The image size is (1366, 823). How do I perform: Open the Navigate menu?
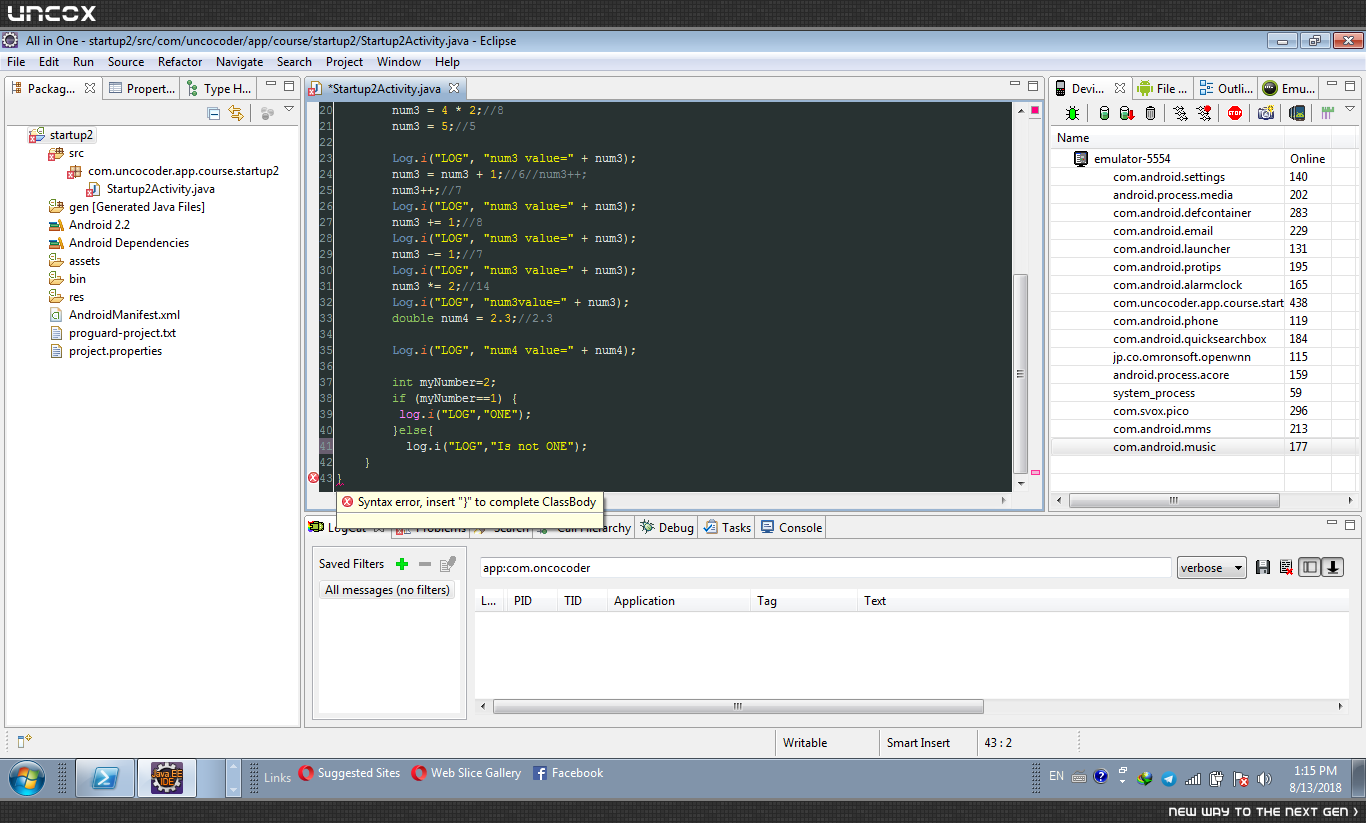point(240,62)
